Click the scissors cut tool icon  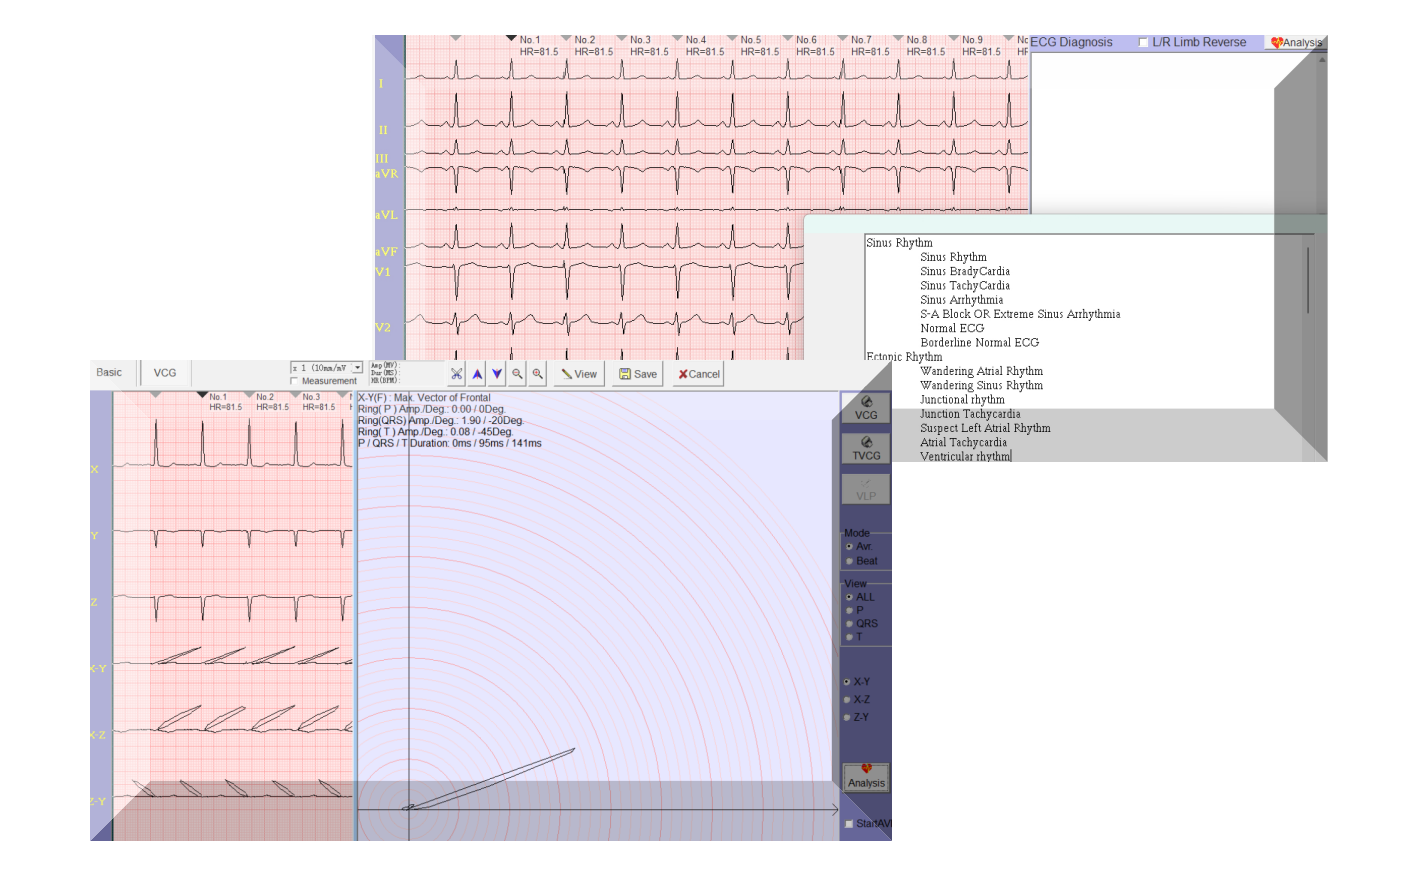[x=456, y=374]
